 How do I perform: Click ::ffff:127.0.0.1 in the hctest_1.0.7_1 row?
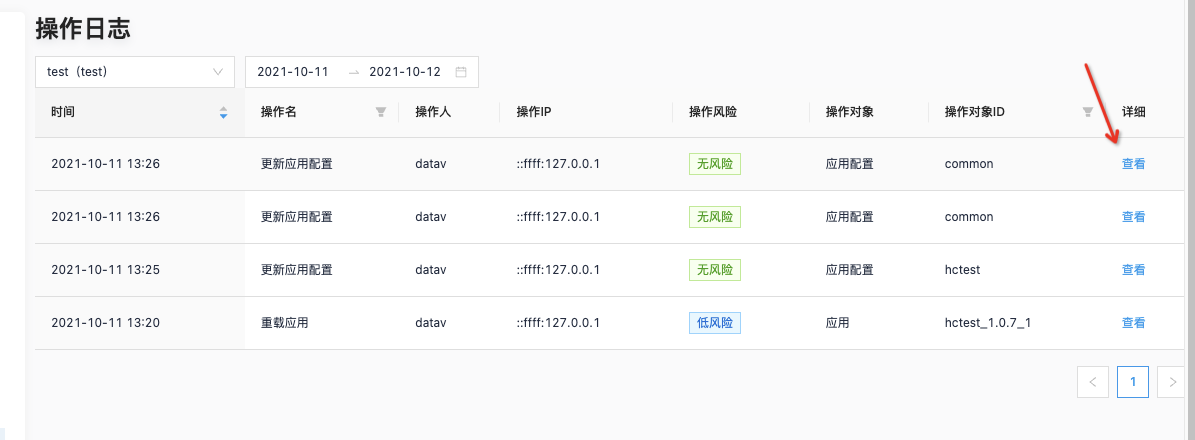(x=558, y=323)
